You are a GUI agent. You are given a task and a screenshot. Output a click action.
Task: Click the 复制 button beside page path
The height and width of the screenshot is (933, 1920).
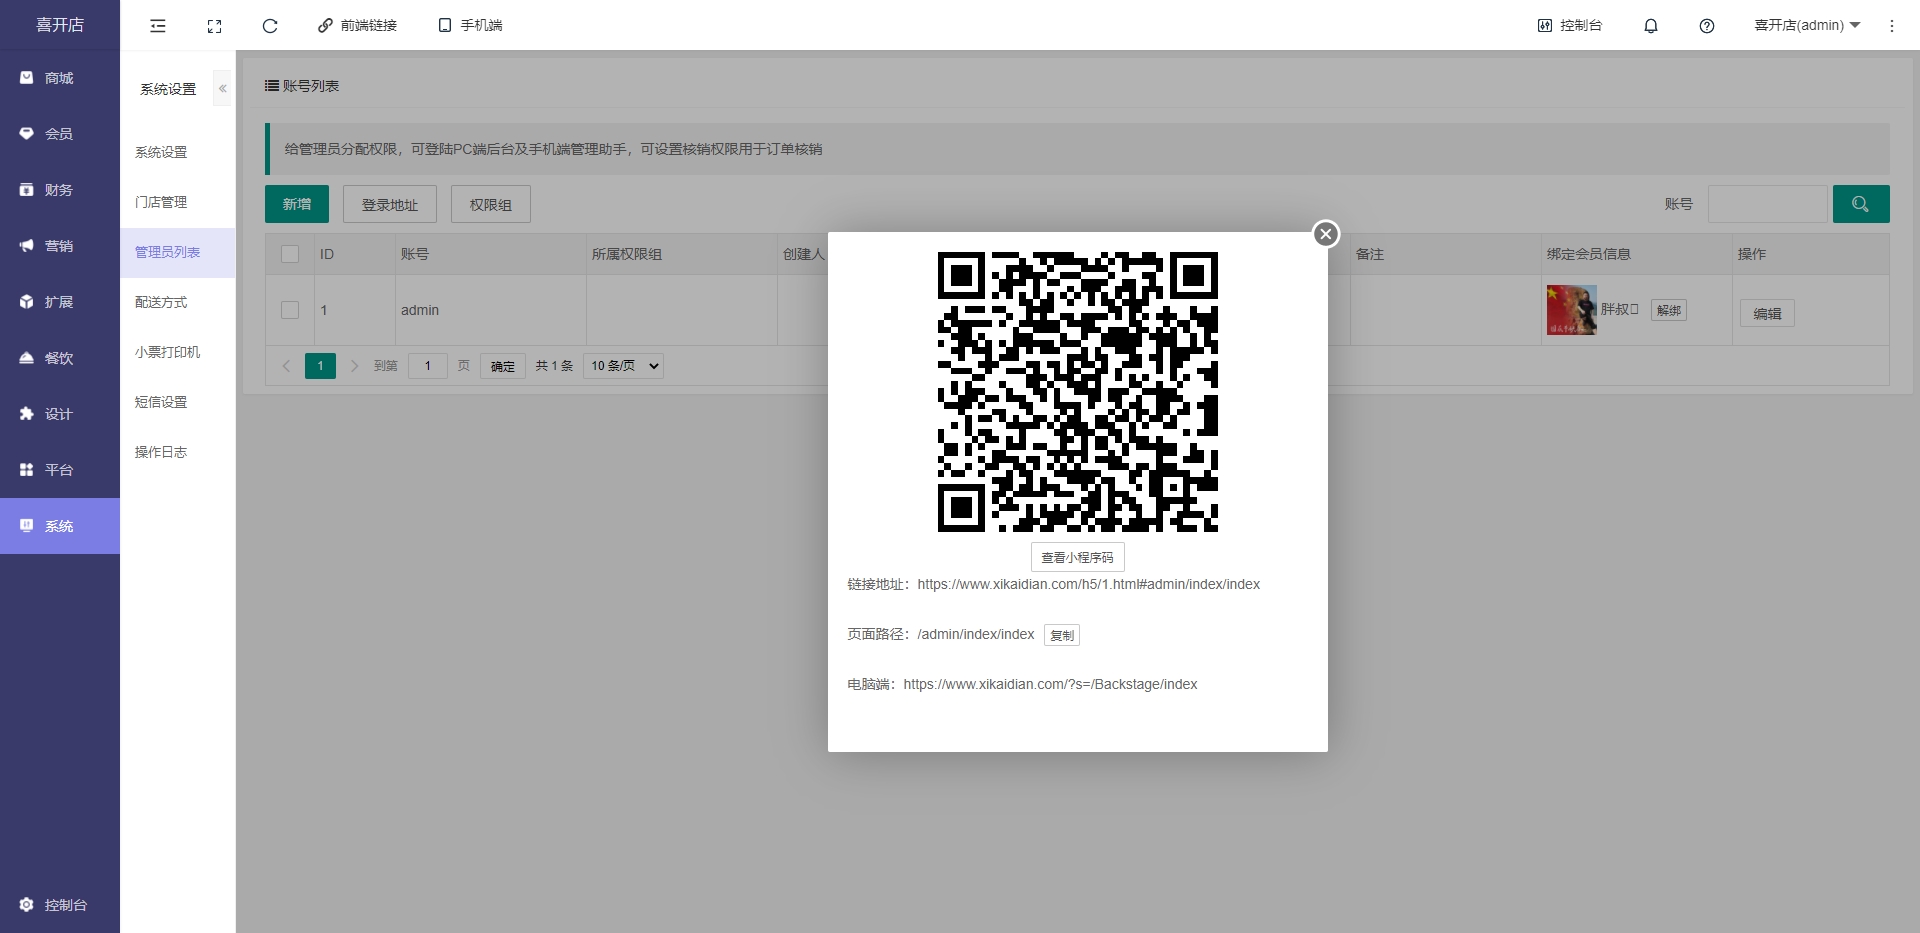coord(1062,635)
